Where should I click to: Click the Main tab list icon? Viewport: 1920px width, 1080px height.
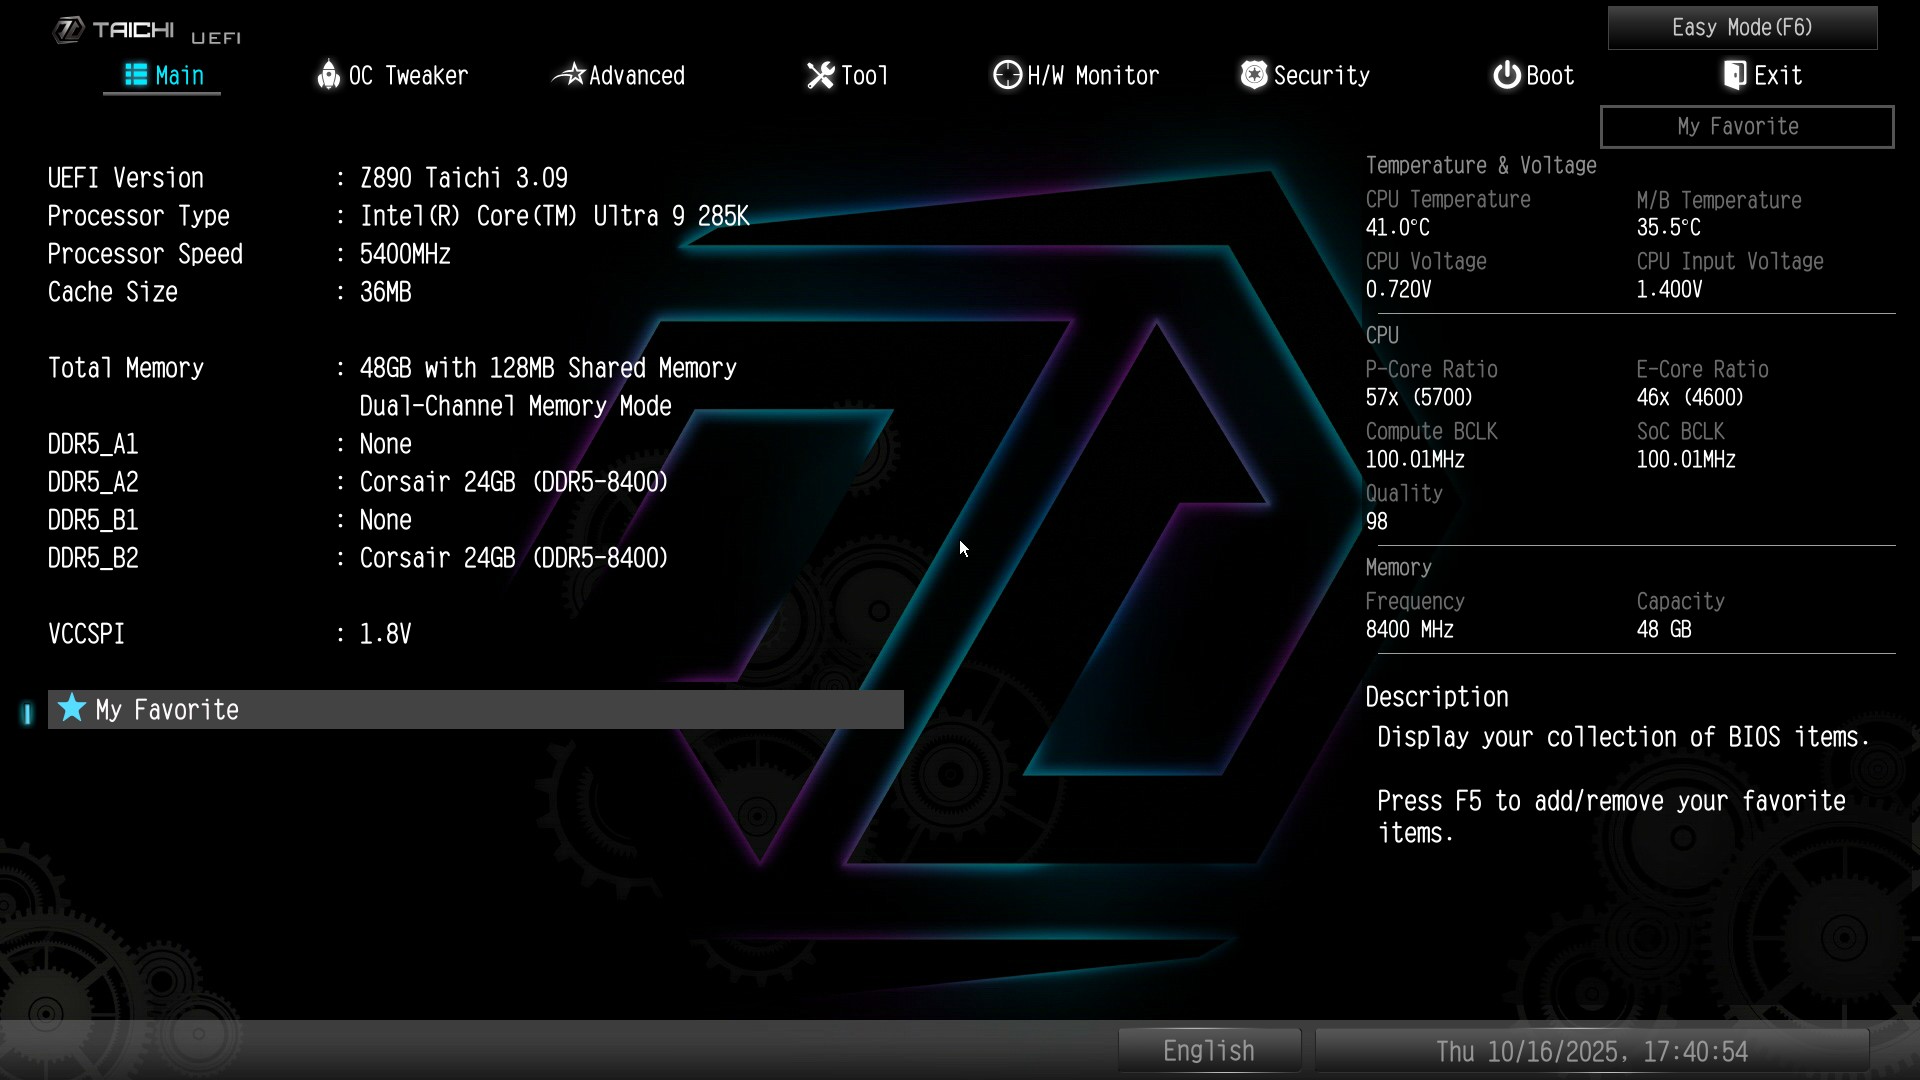pyautogui.click(x=136, y=75)
